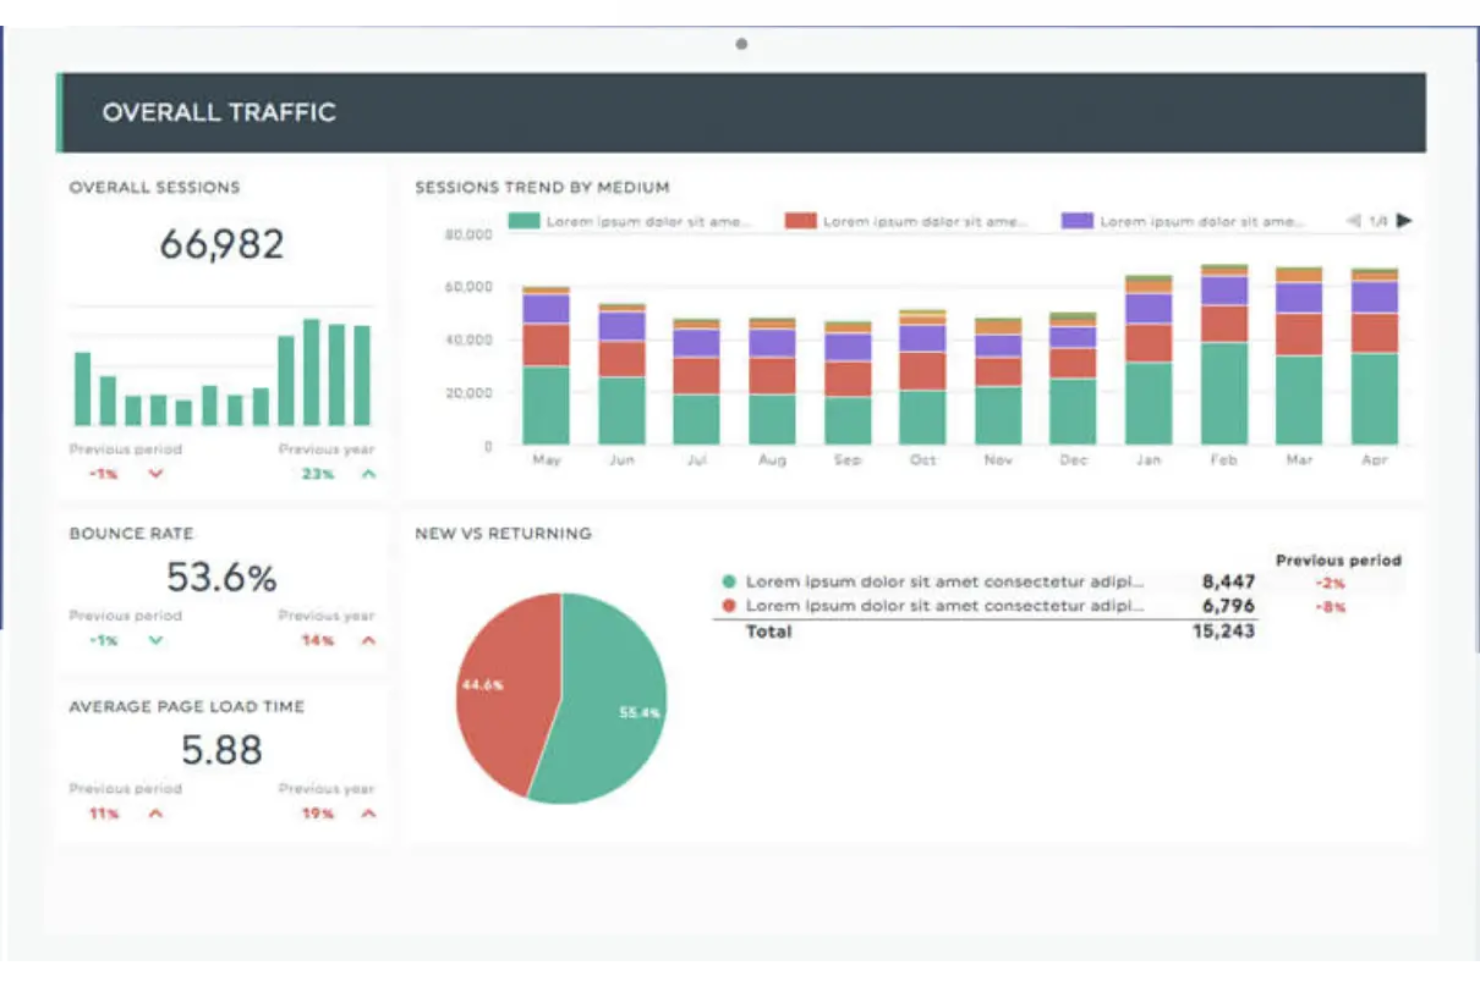Click the 1/4 pager indicator in the legend

point(1377,220)
